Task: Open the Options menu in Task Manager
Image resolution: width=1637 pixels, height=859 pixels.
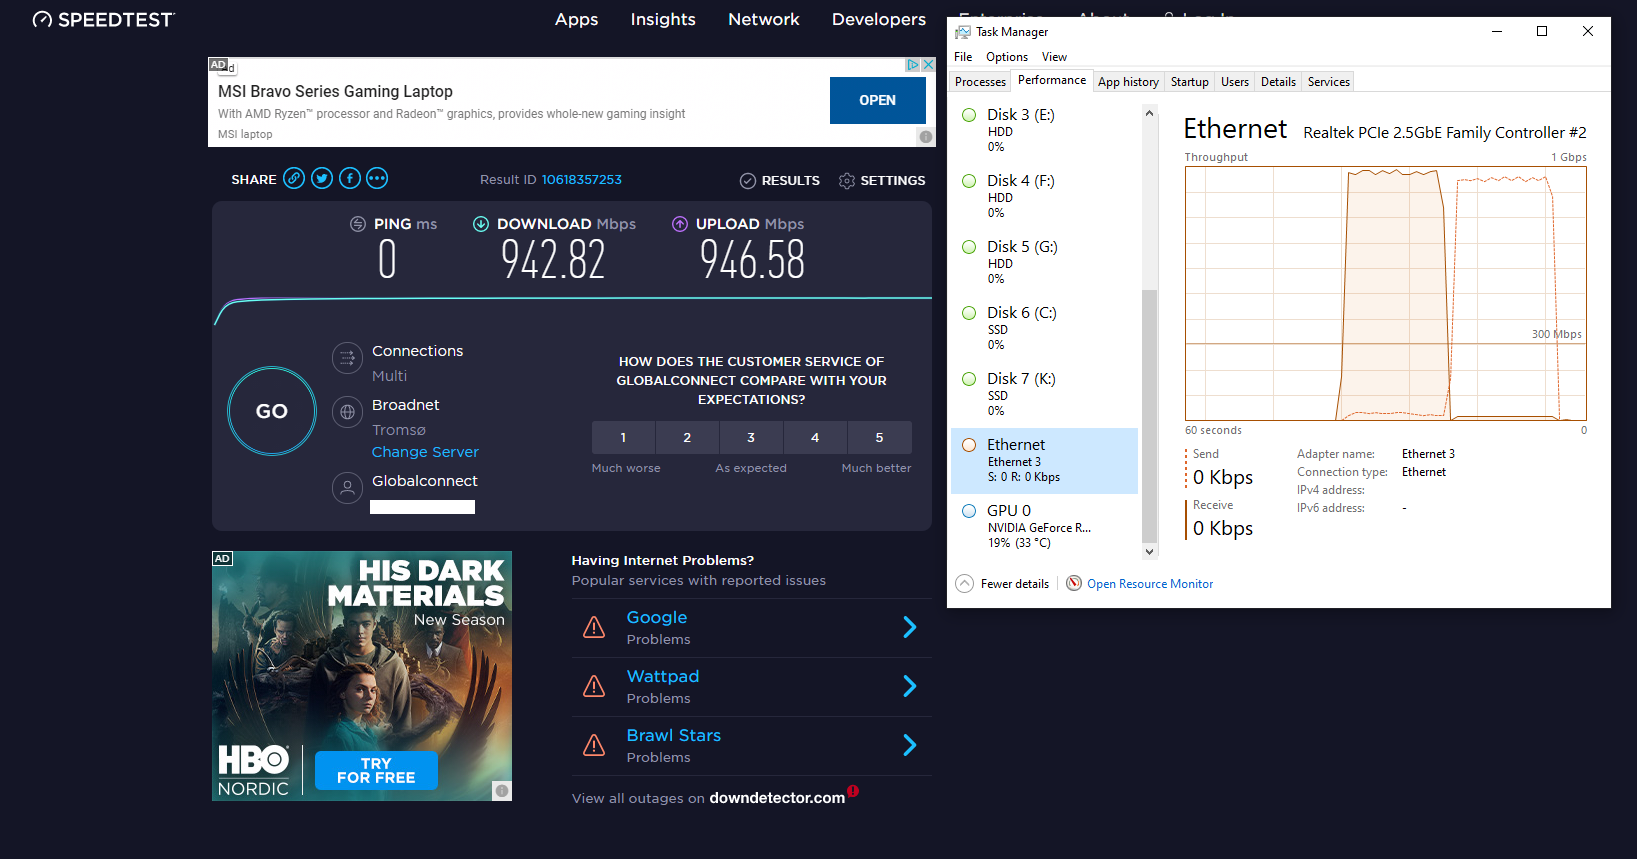Action: pos(1007,57)
